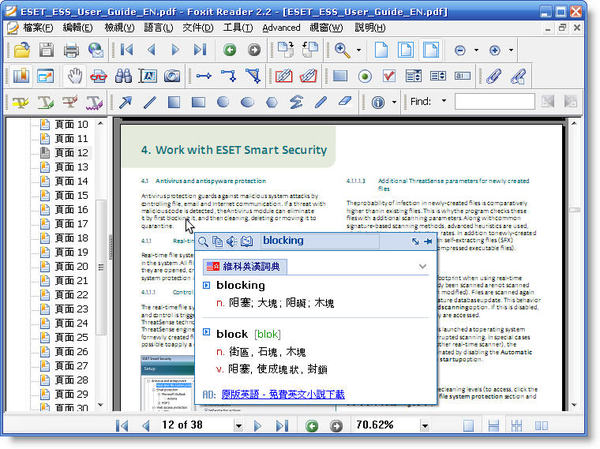Open search with the binoculars icon
The height and width of the screenshot is (449, 600).
pos(123,76)
